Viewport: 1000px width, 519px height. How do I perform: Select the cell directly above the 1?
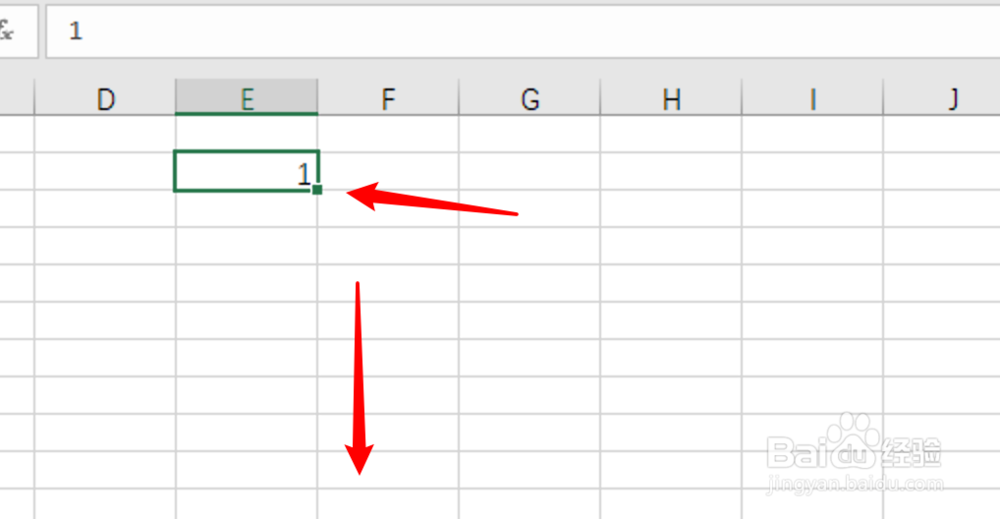(246, 134)
